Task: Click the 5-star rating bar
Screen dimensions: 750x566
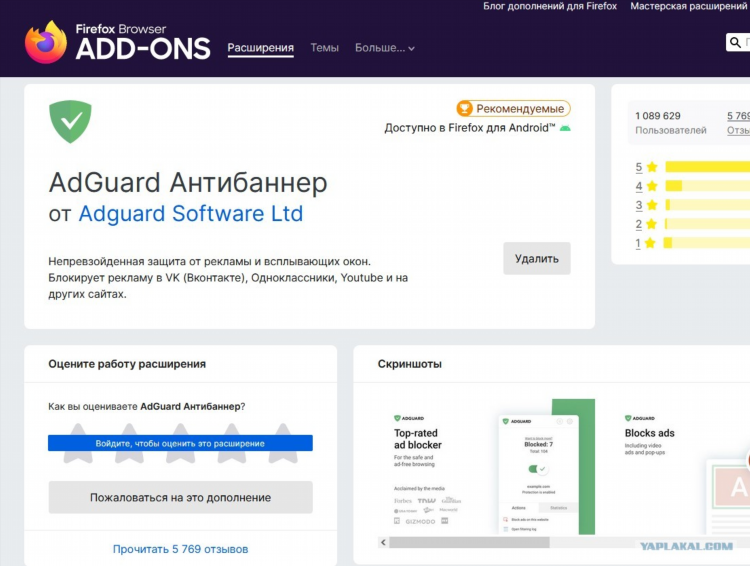Action: [x=707, y=166]
